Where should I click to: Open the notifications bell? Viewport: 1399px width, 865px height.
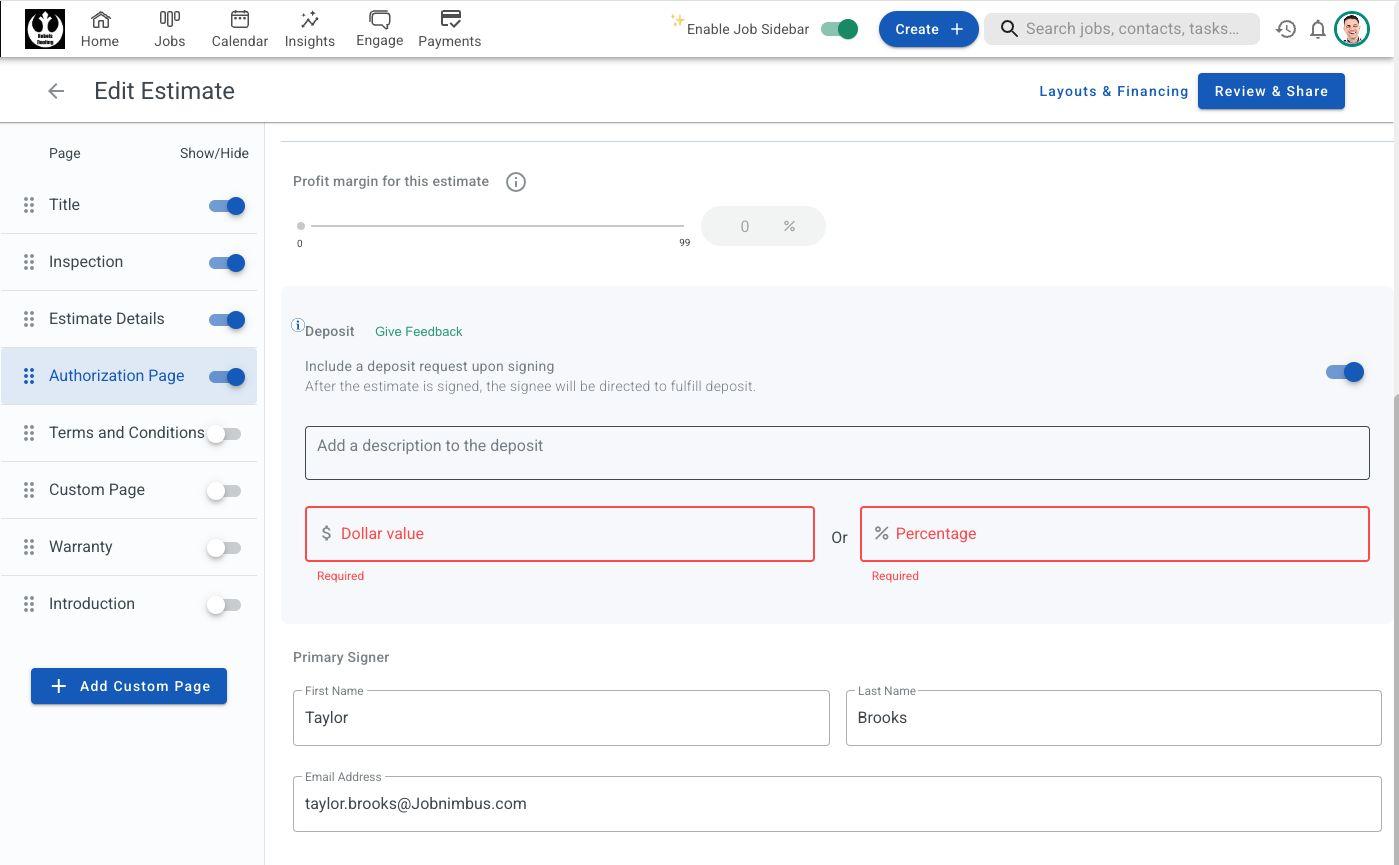pyautogui.click(x=1318, y=29)
